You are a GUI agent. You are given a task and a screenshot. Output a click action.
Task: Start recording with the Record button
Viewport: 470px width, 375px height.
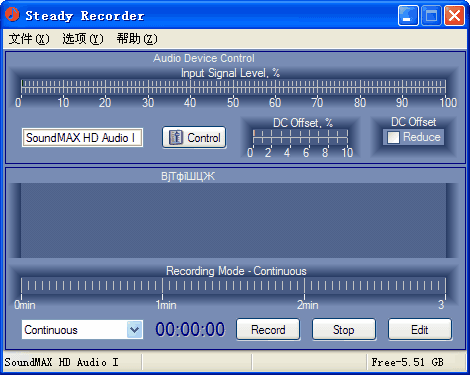268,330
